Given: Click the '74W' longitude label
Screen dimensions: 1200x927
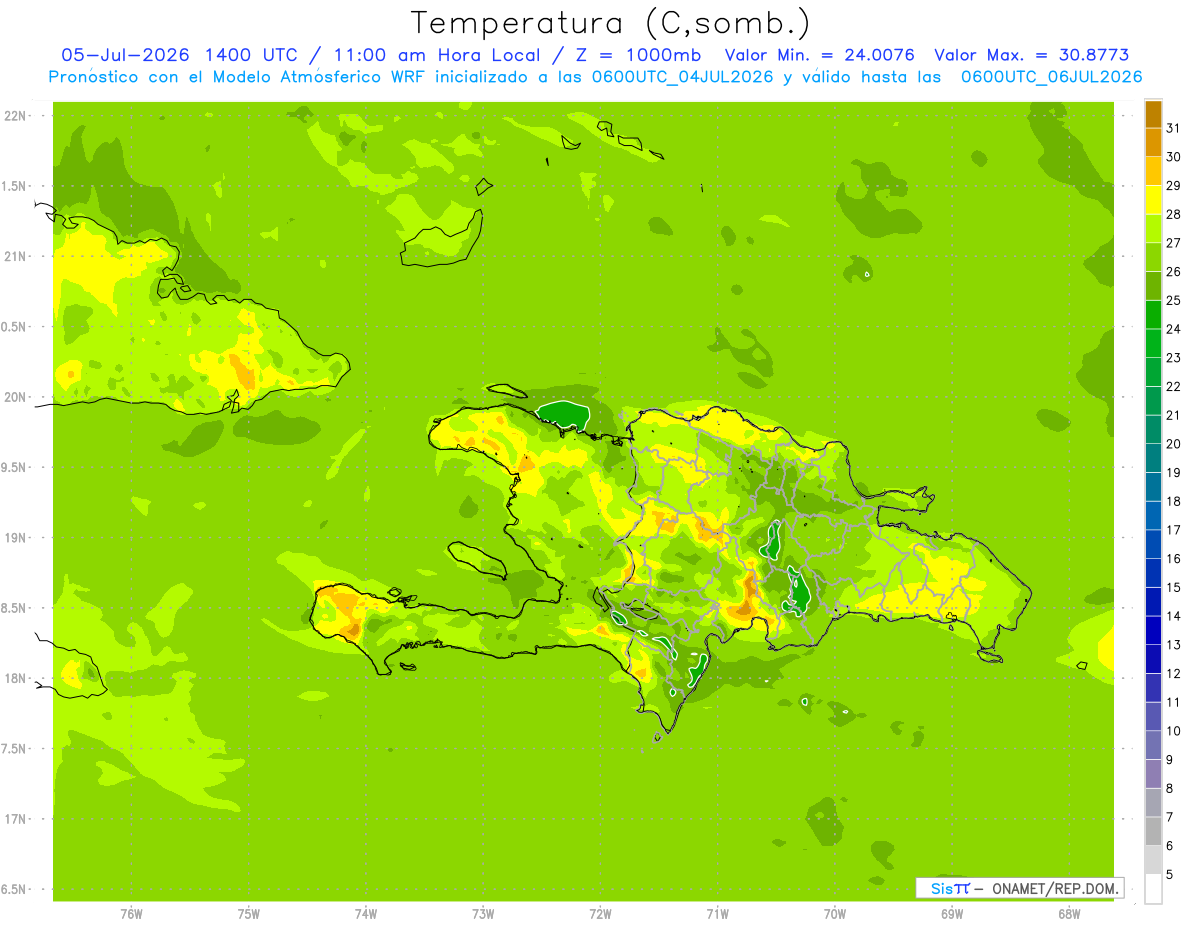Looking at the screenshot, I should point(365,914).
